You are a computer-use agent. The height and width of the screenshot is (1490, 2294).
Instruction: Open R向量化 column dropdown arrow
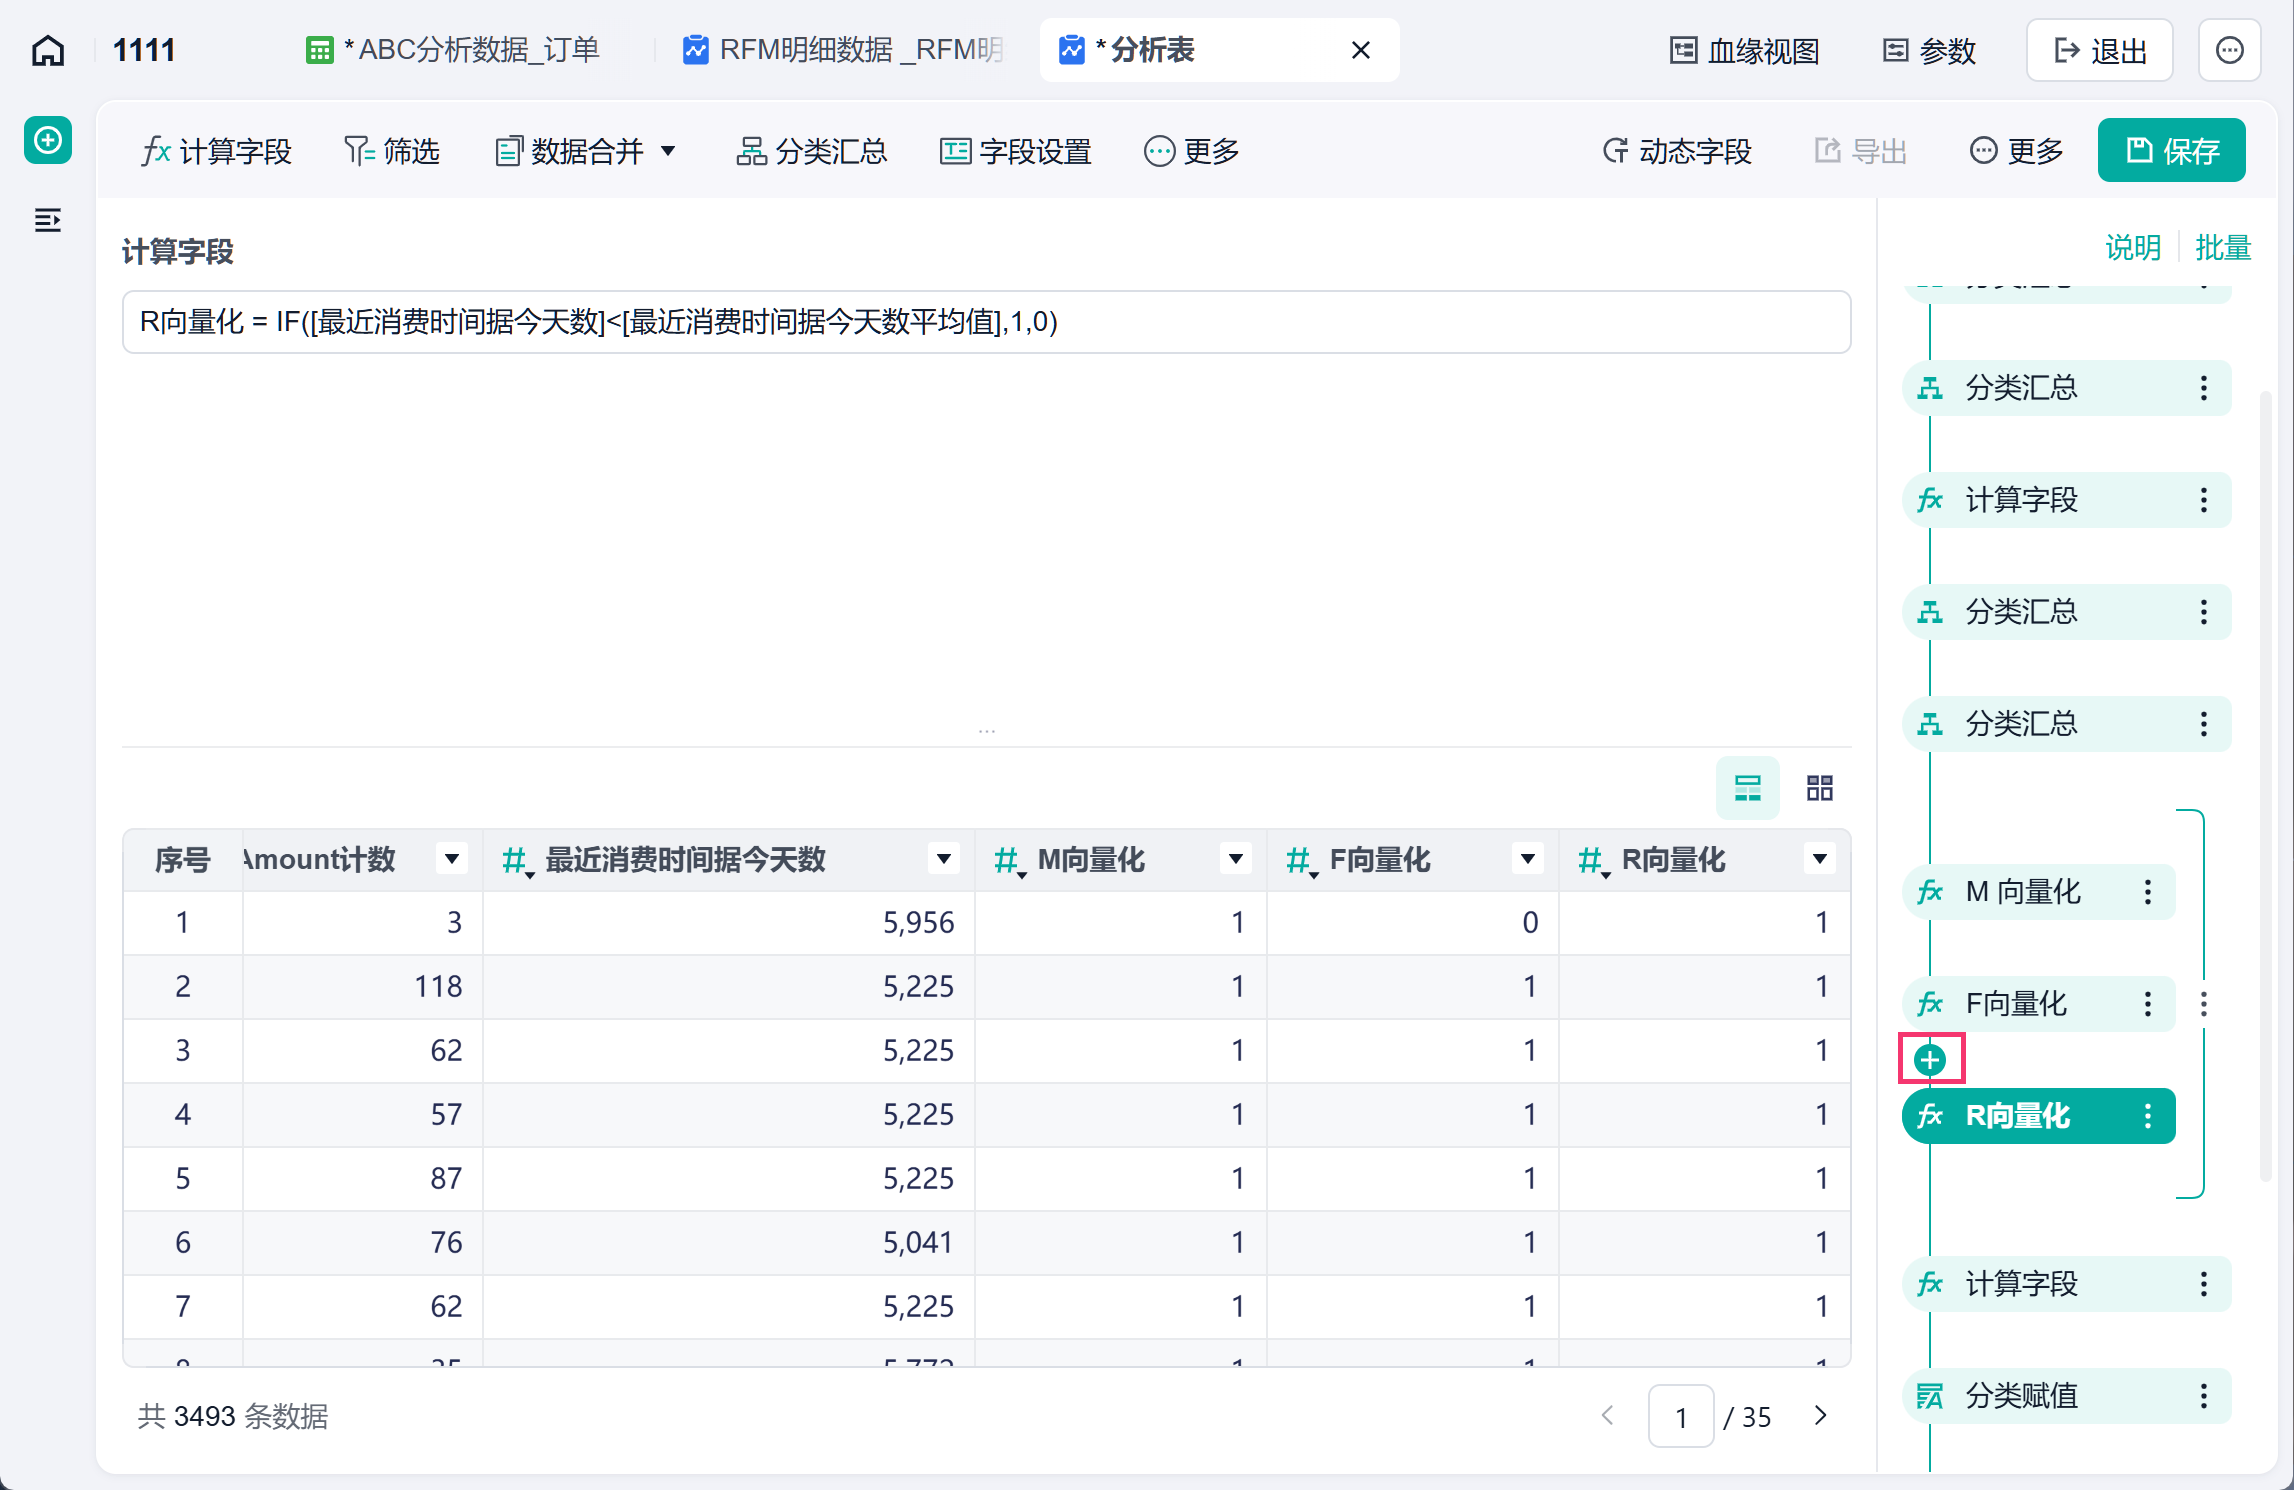tap(1820, 859)
